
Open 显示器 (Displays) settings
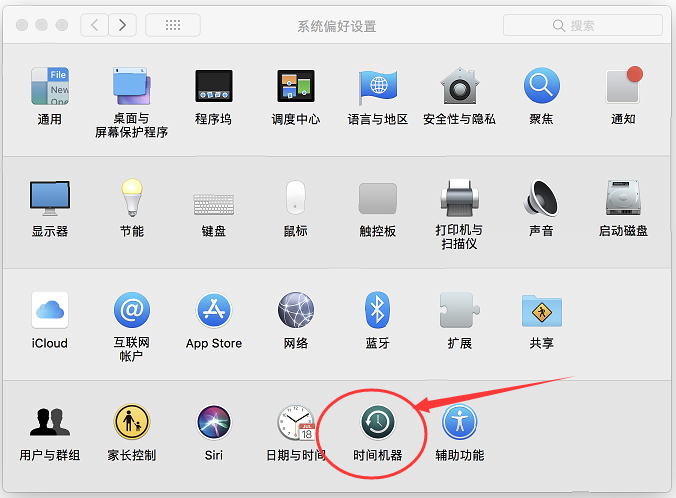[x=49, y=198]
